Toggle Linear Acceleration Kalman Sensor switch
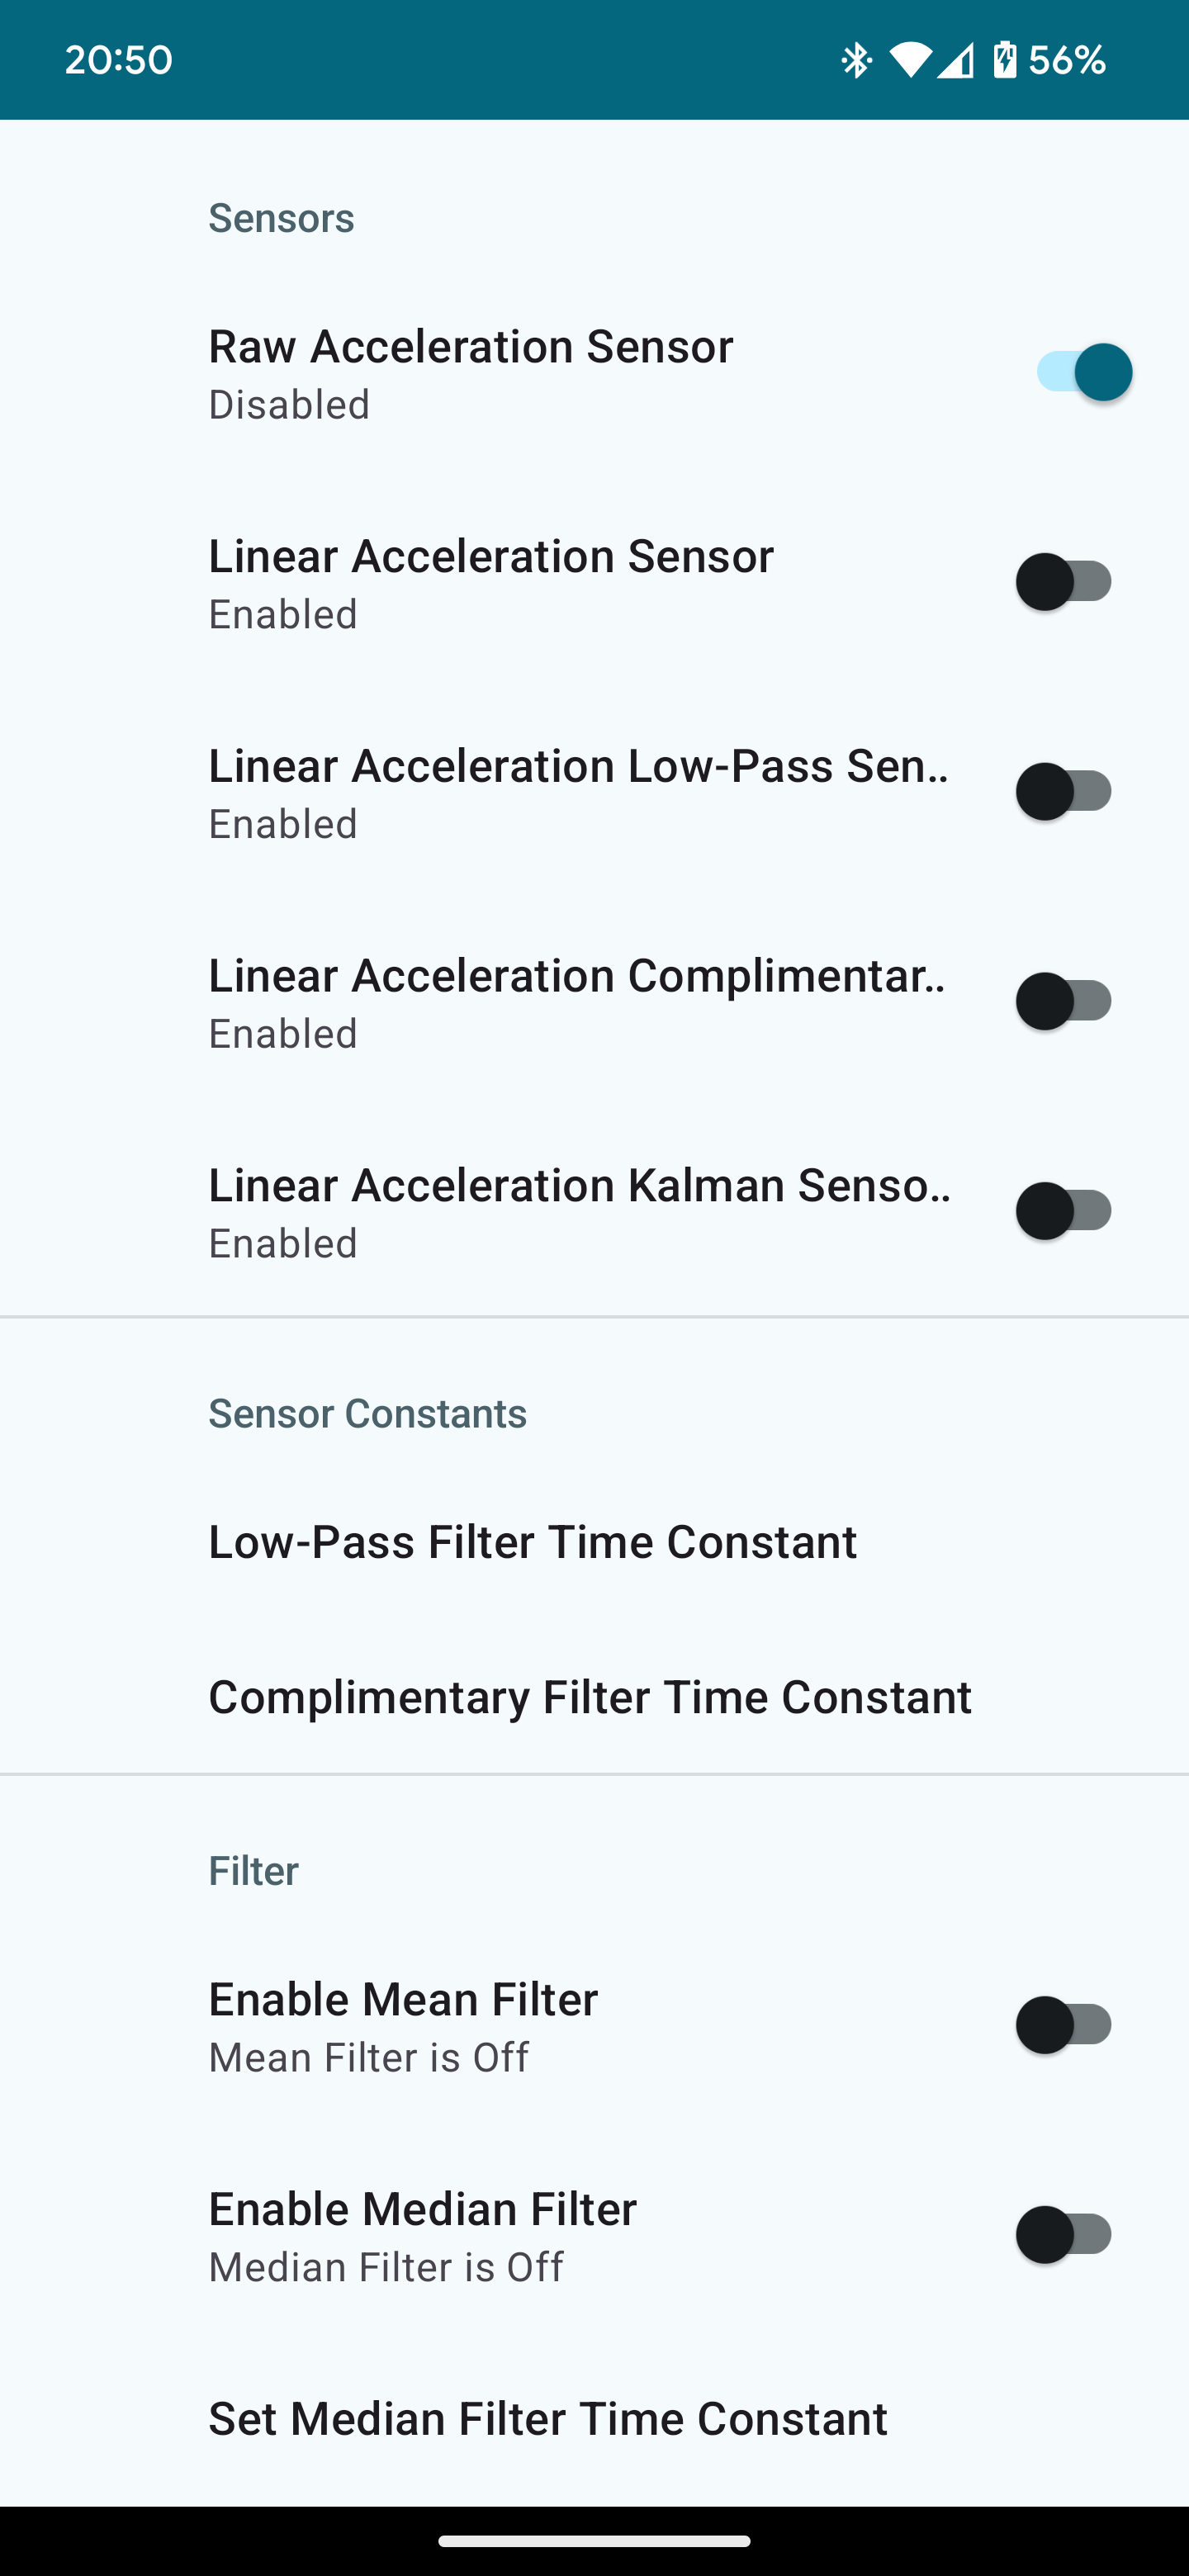Viewport: 1189px width, 2576px height. pos(1064,1211)
